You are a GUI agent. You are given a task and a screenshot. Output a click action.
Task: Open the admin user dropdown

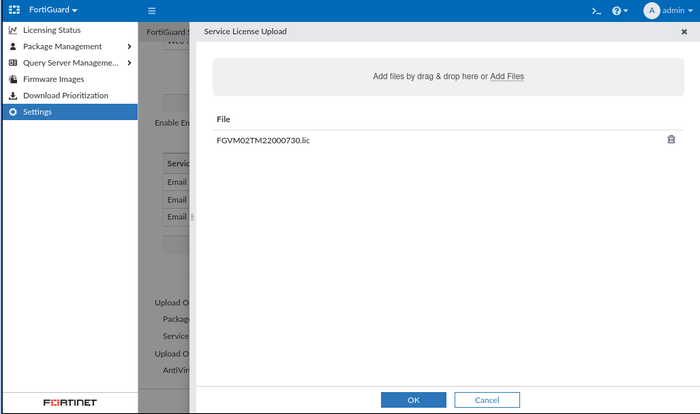click(x=668, y=10)
